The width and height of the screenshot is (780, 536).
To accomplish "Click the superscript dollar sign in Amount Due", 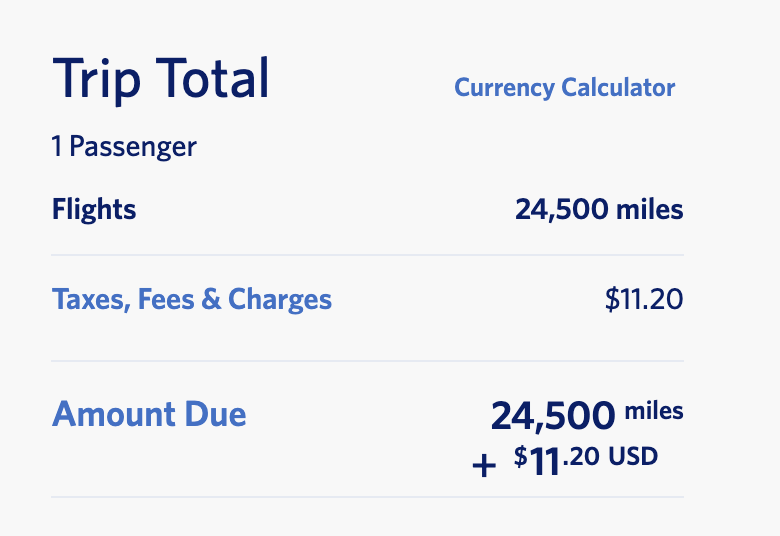I will (520, 455).
